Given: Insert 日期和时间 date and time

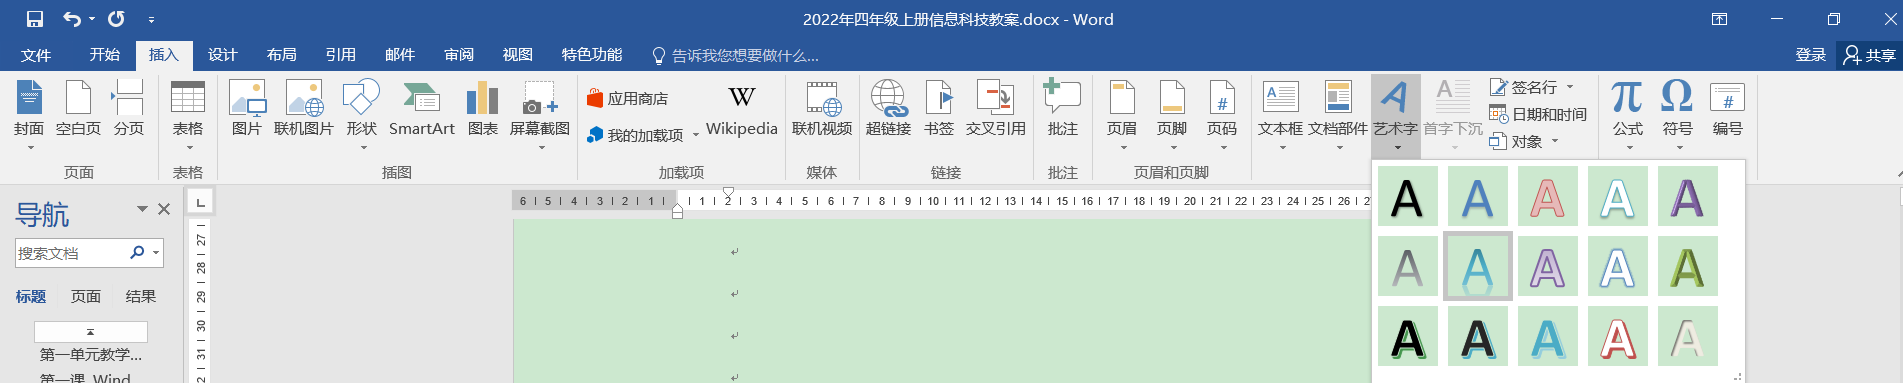Looking at the screenshot, I should pyautogui.click(x=1538, y=114).
